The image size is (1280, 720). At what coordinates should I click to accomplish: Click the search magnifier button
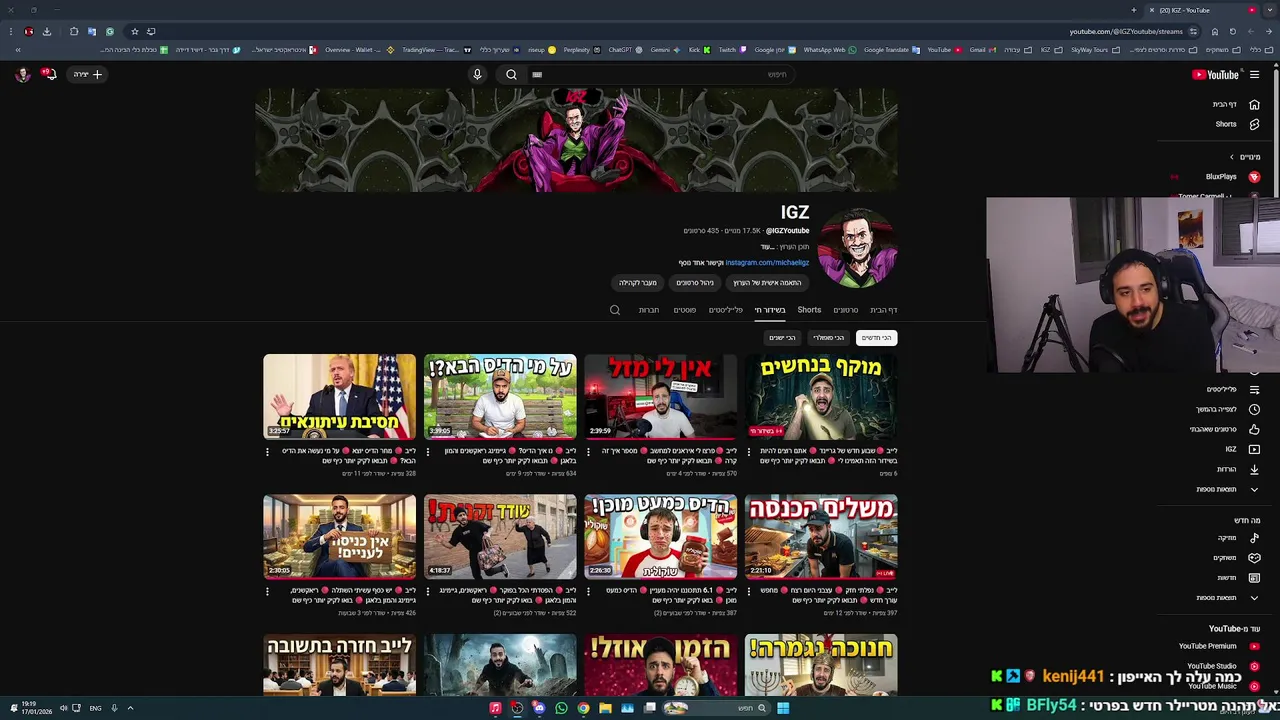(511, 74)
